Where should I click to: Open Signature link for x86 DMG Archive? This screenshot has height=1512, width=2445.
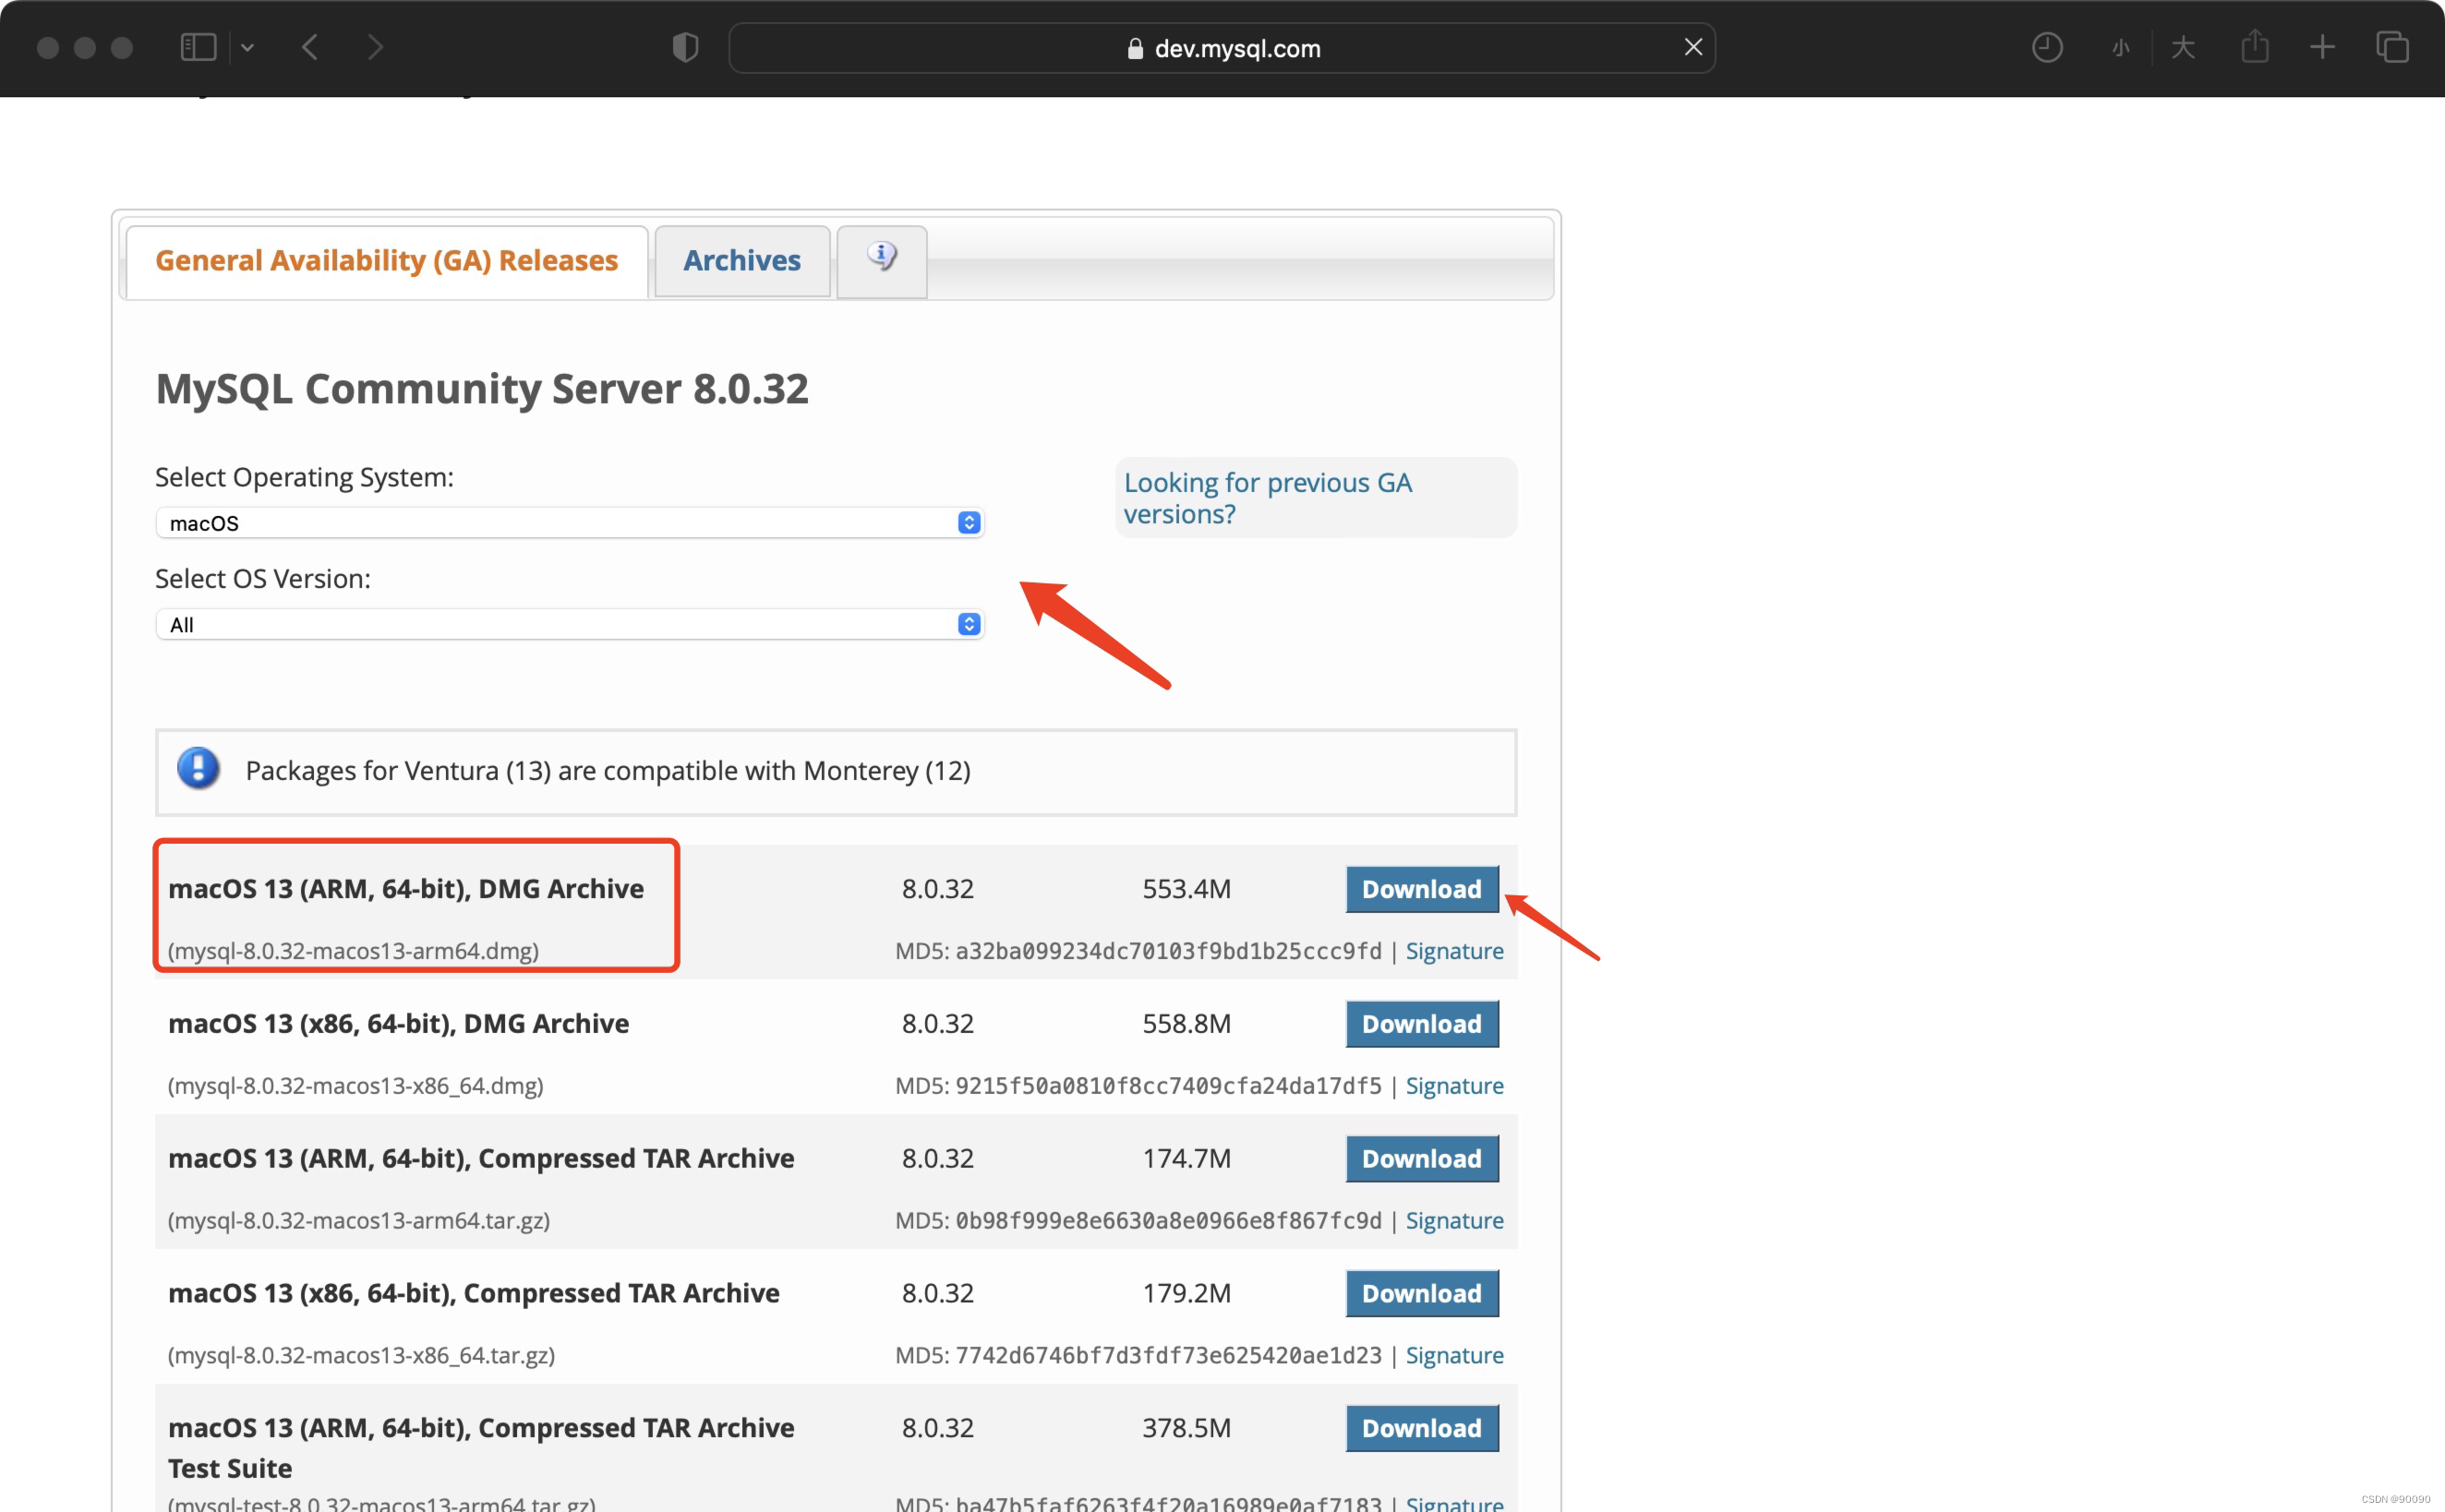pyautogui.click(x=1453, y=1086)
